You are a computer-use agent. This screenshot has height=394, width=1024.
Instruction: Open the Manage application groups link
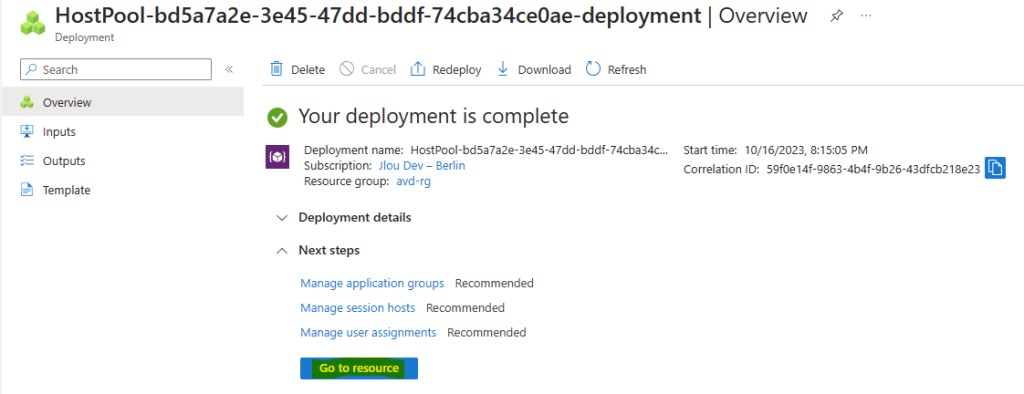(x=372, y=283)
